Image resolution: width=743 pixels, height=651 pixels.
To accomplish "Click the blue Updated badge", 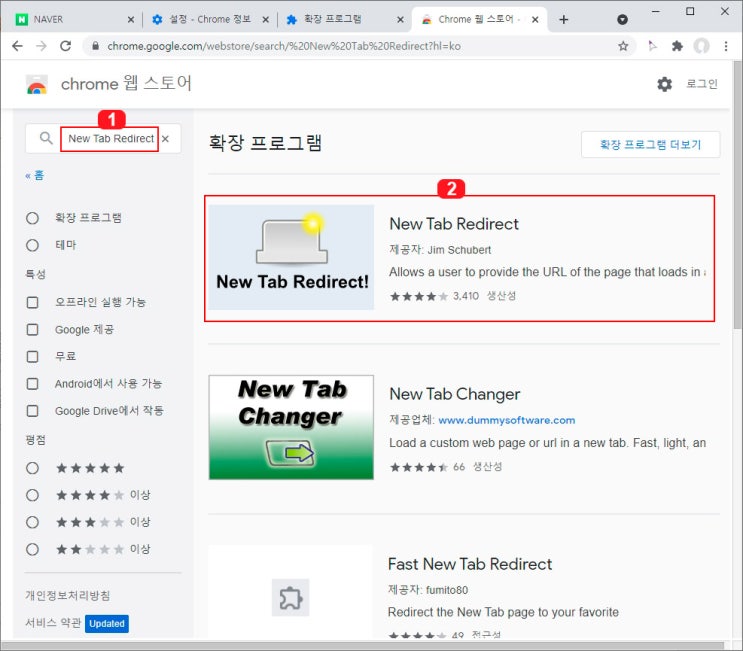I will tap(107, 624).
